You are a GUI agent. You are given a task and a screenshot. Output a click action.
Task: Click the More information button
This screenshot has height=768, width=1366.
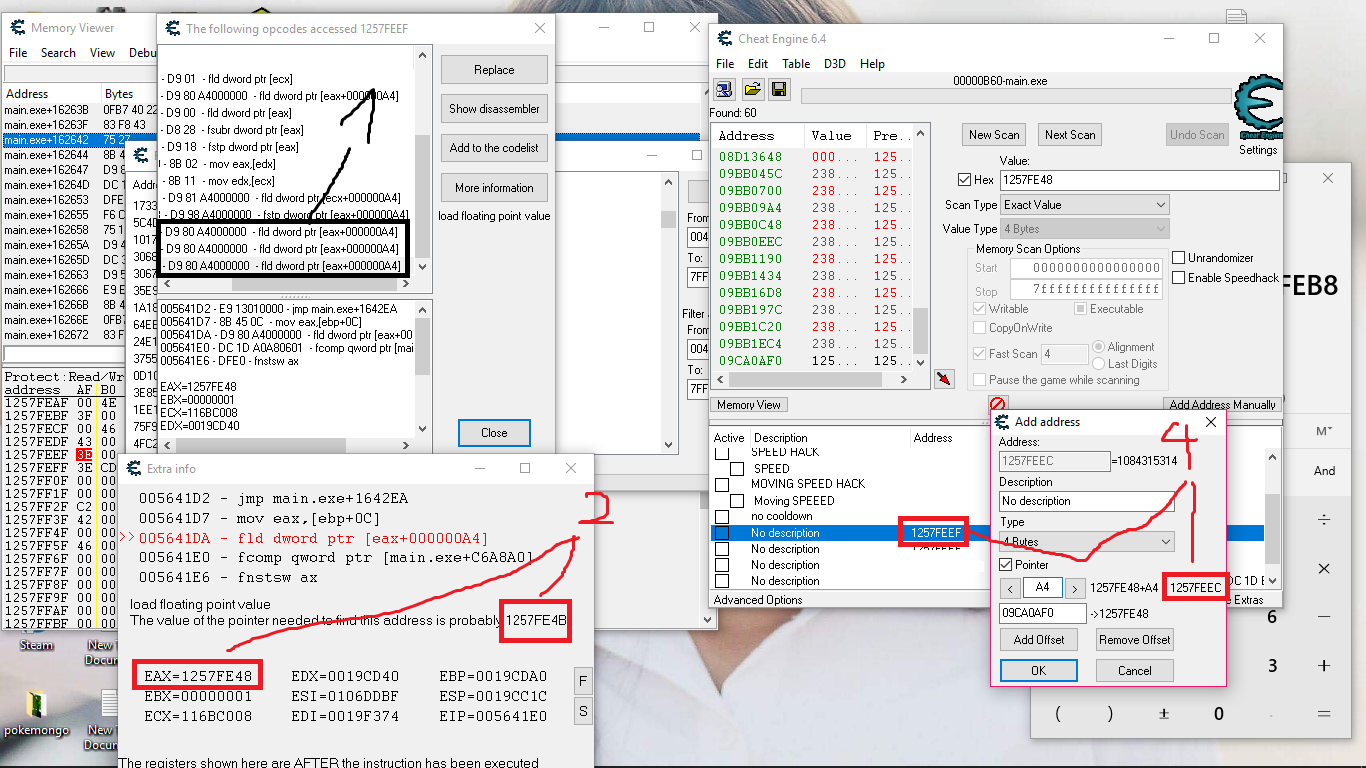tap(494, 188)
